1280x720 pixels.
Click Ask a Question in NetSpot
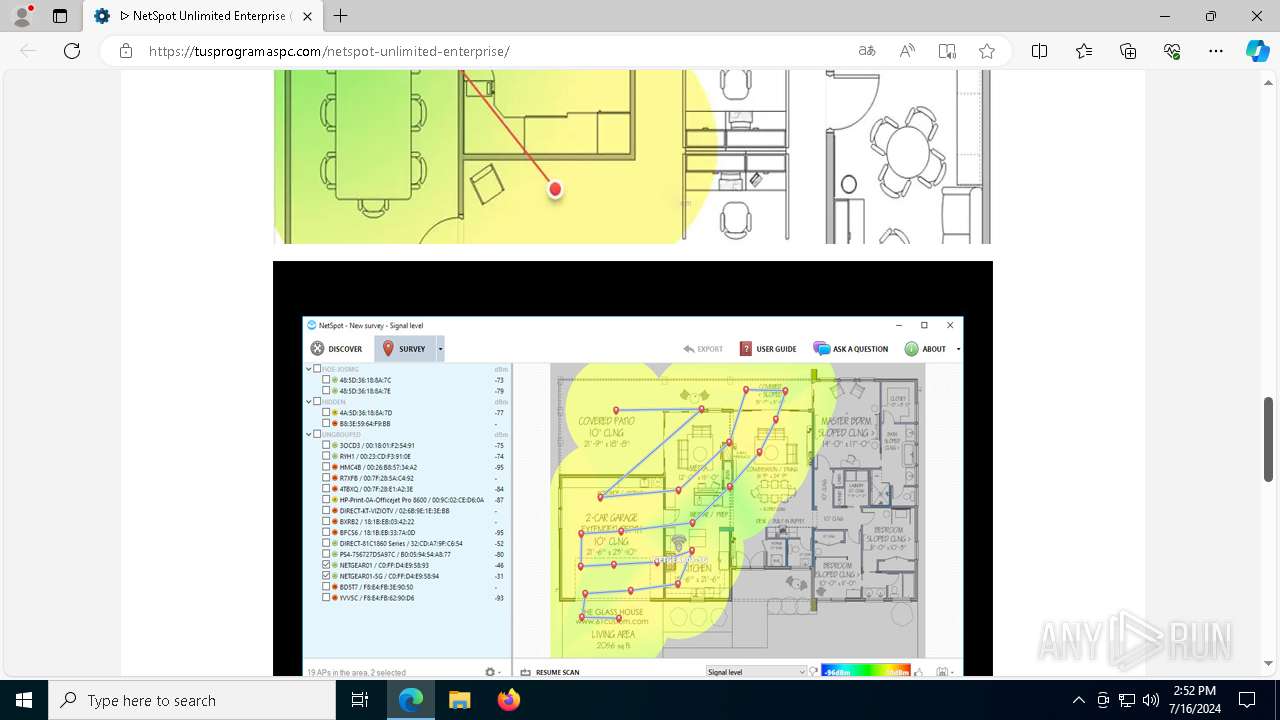(x=851, y=349)
